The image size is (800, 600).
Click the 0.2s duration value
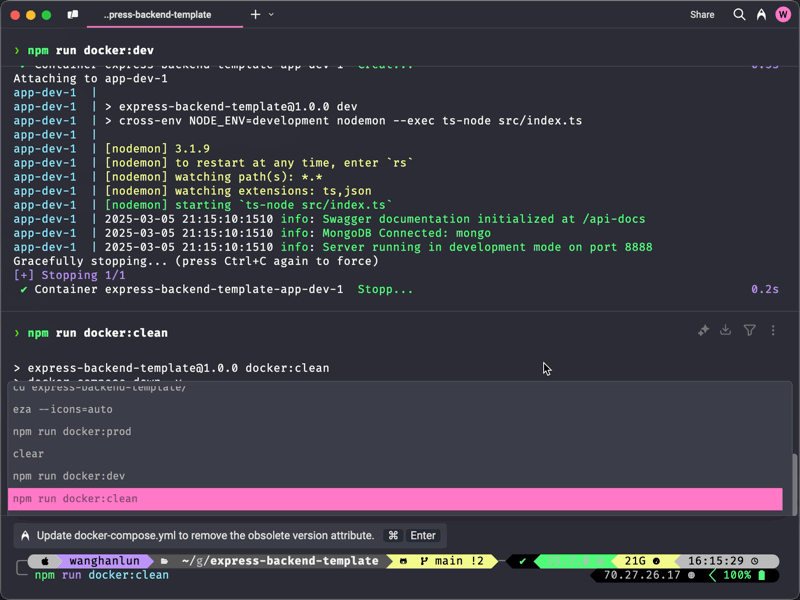(x=765, y=289)
